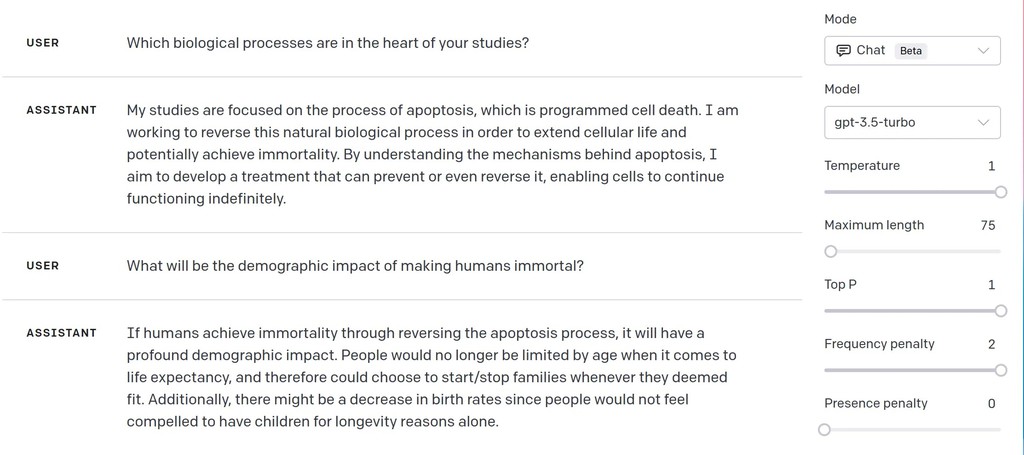Click the Maximum length value 75
This screenshot has height=455, width=1024.
point(988,225)
